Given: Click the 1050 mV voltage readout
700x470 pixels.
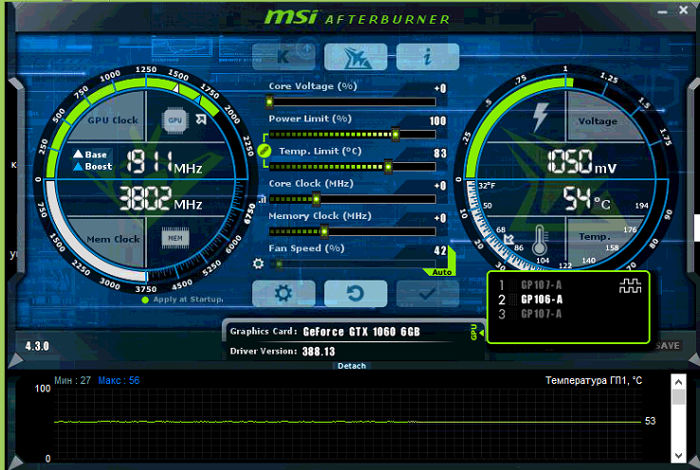Looking at the screenshot, I should (582, 162).
